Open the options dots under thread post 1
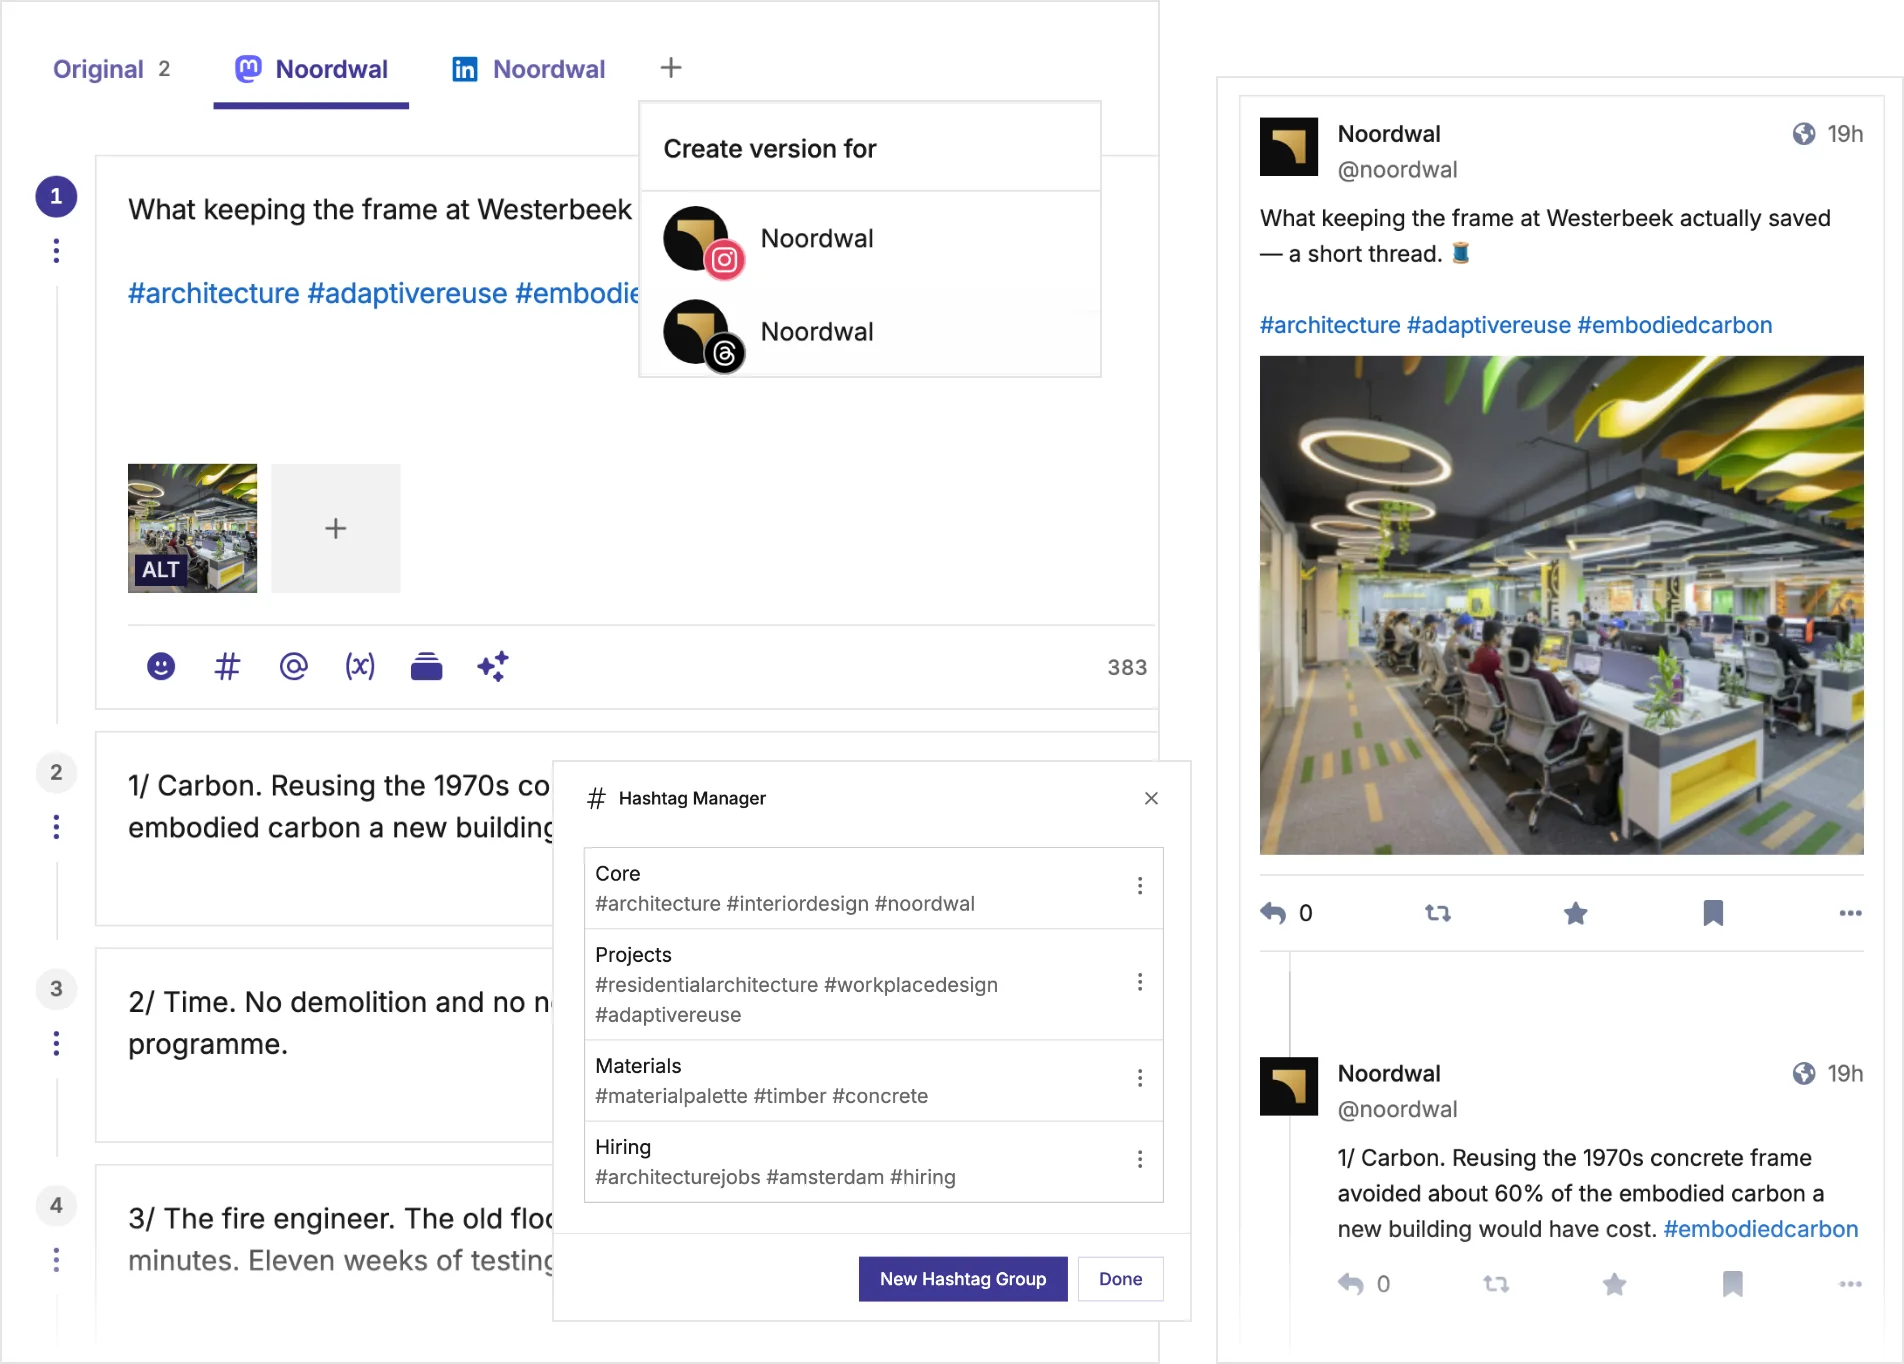1904x1364 pixels. coord(56,250)
